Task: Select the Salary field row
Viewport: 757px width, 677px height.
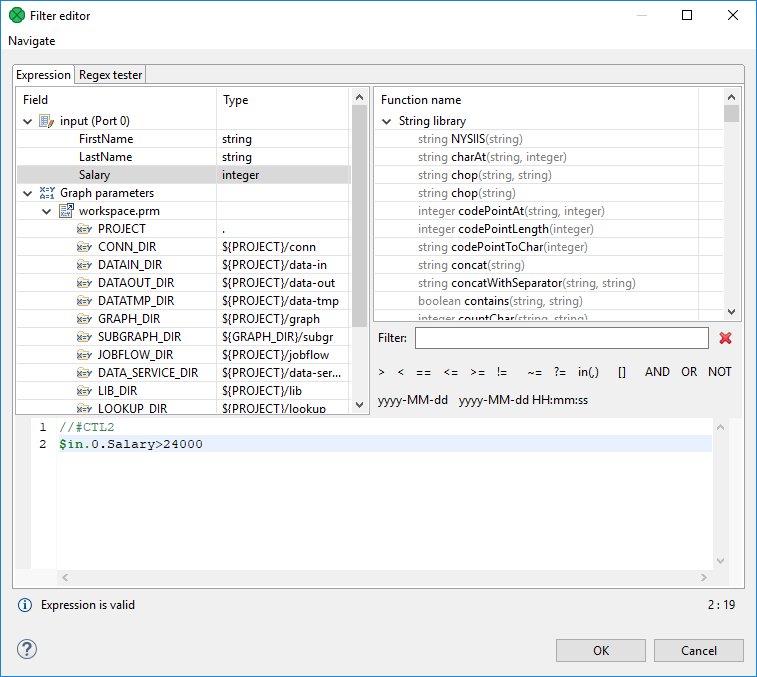Action: (95, 175)
